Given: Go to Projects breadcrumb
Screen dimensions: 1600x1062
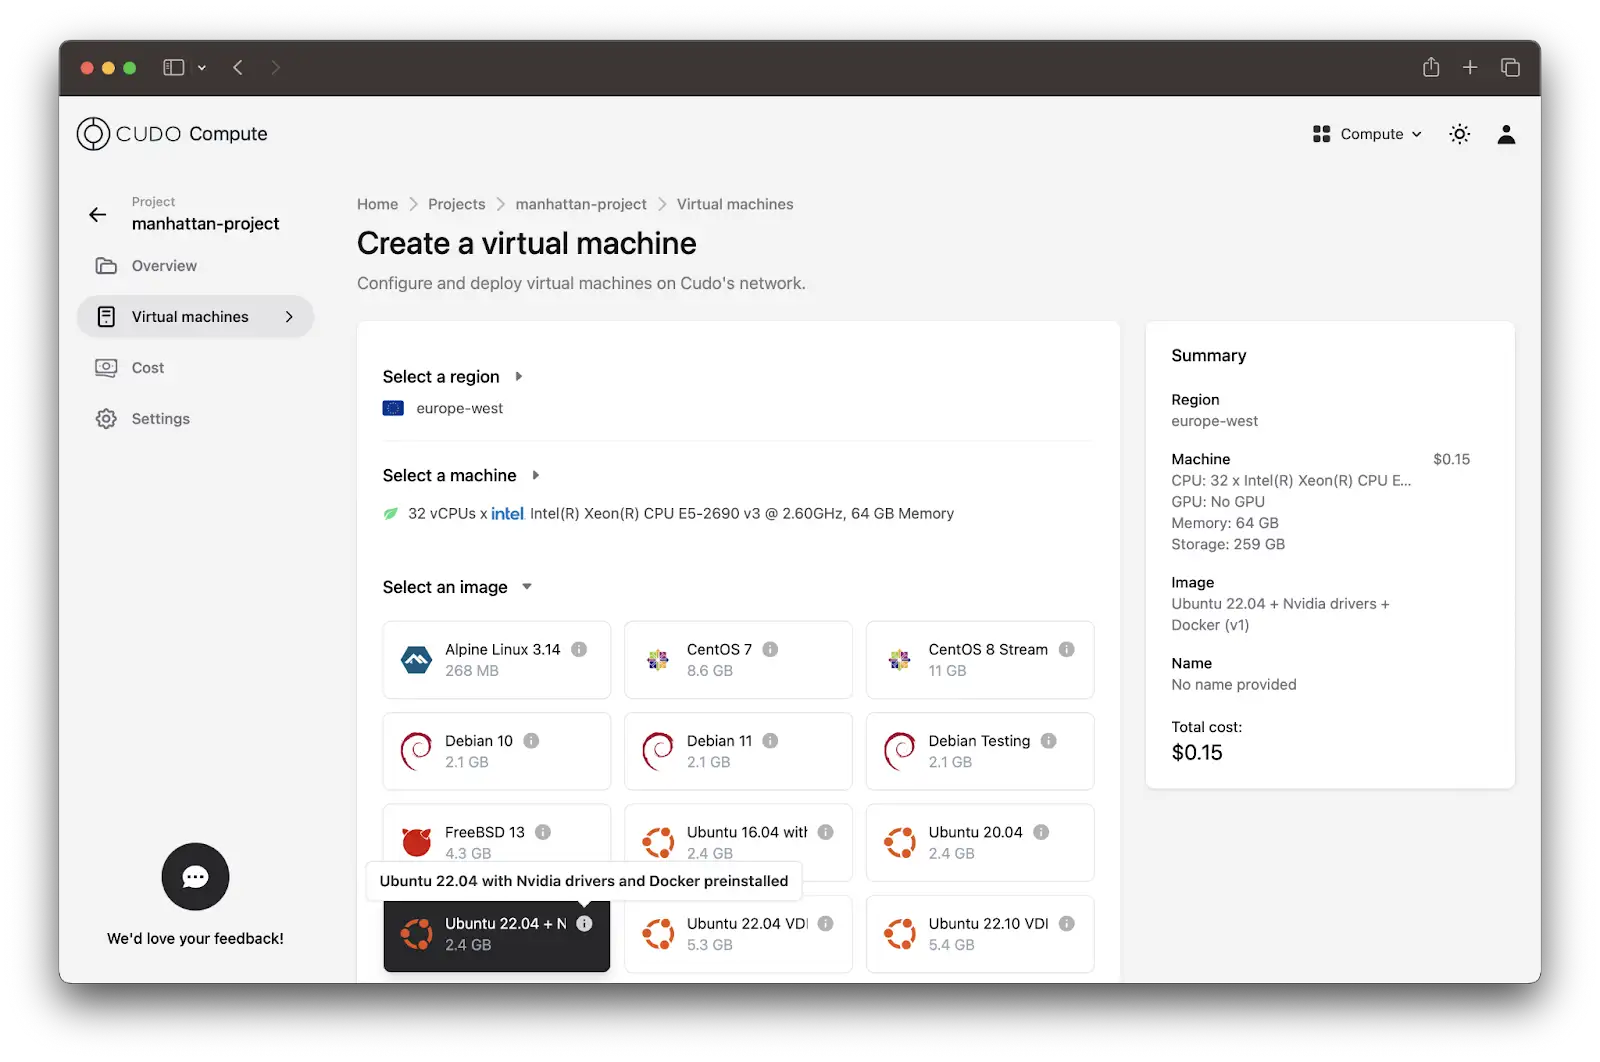Looking at the screenshot, I should coord(456,204).
